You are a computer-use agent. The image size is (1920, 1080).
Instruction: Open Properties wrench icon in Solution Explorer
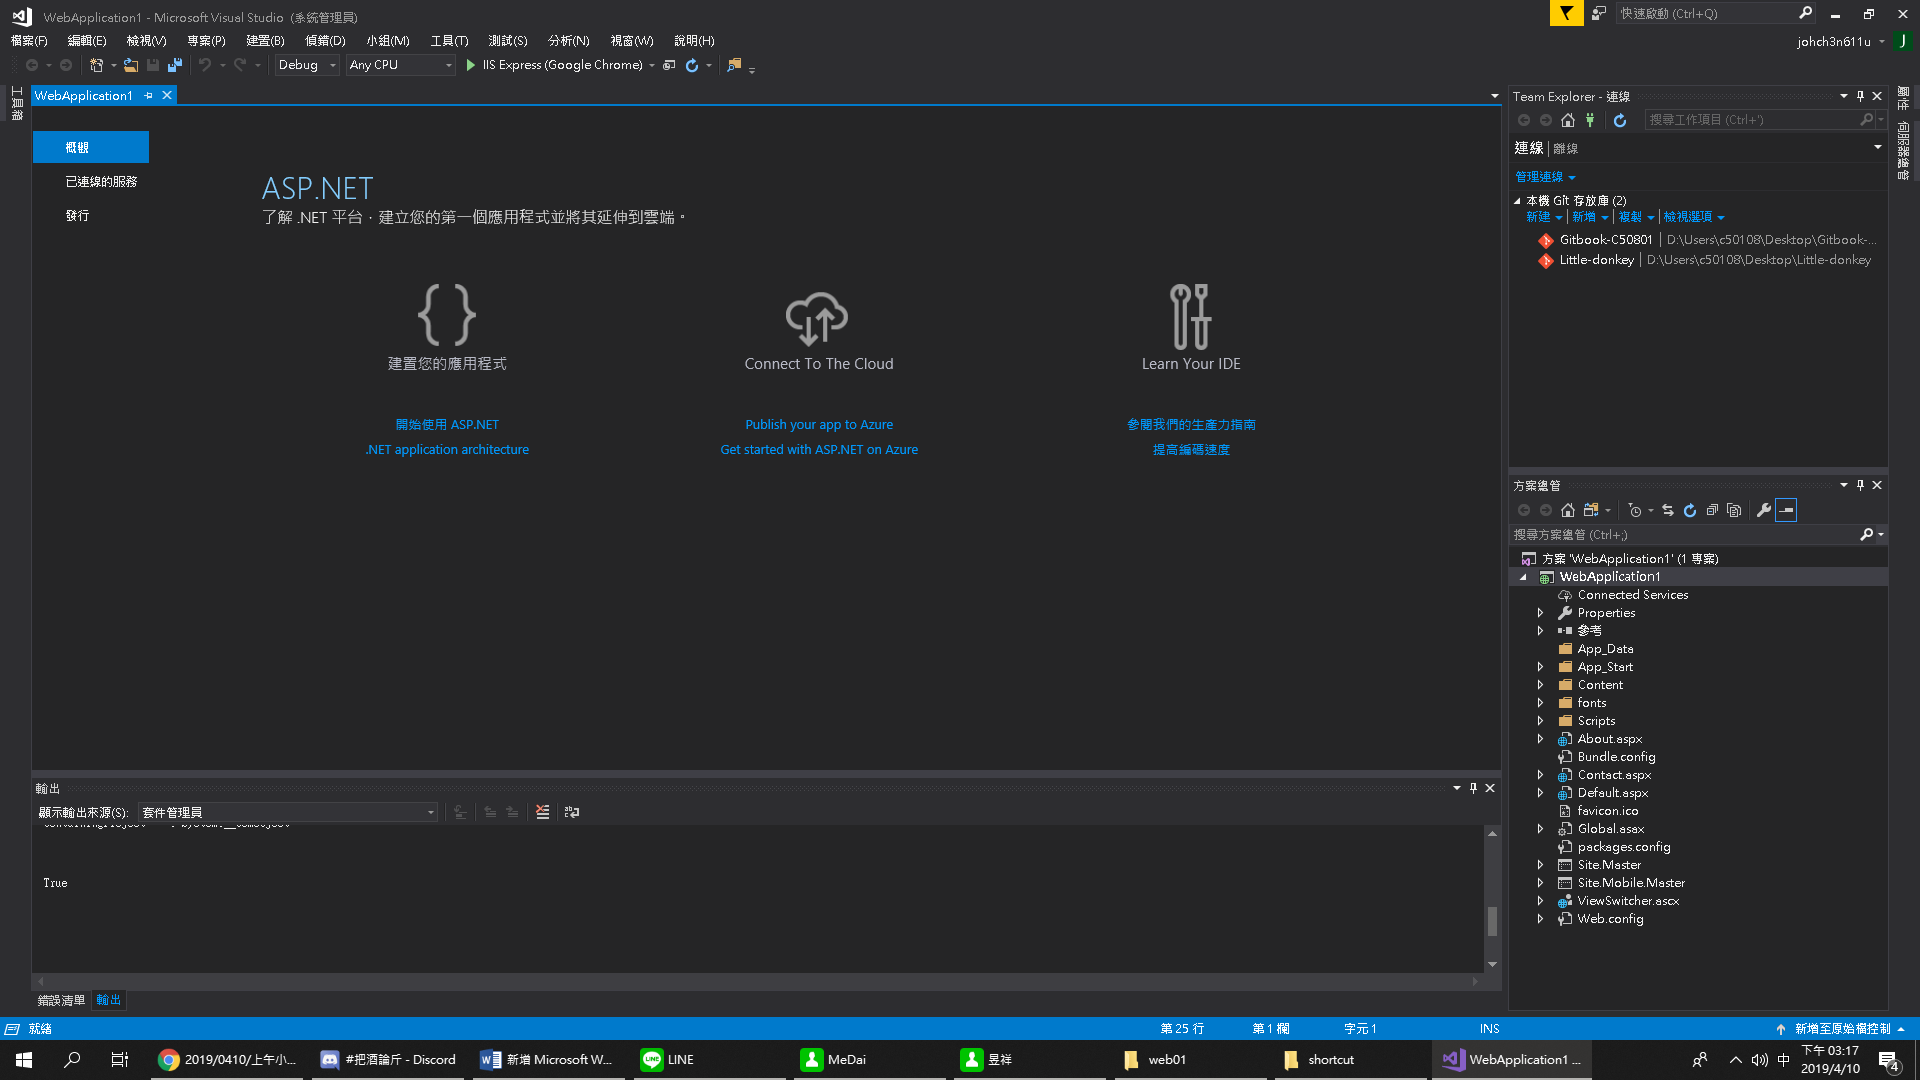click(1764, 510)
